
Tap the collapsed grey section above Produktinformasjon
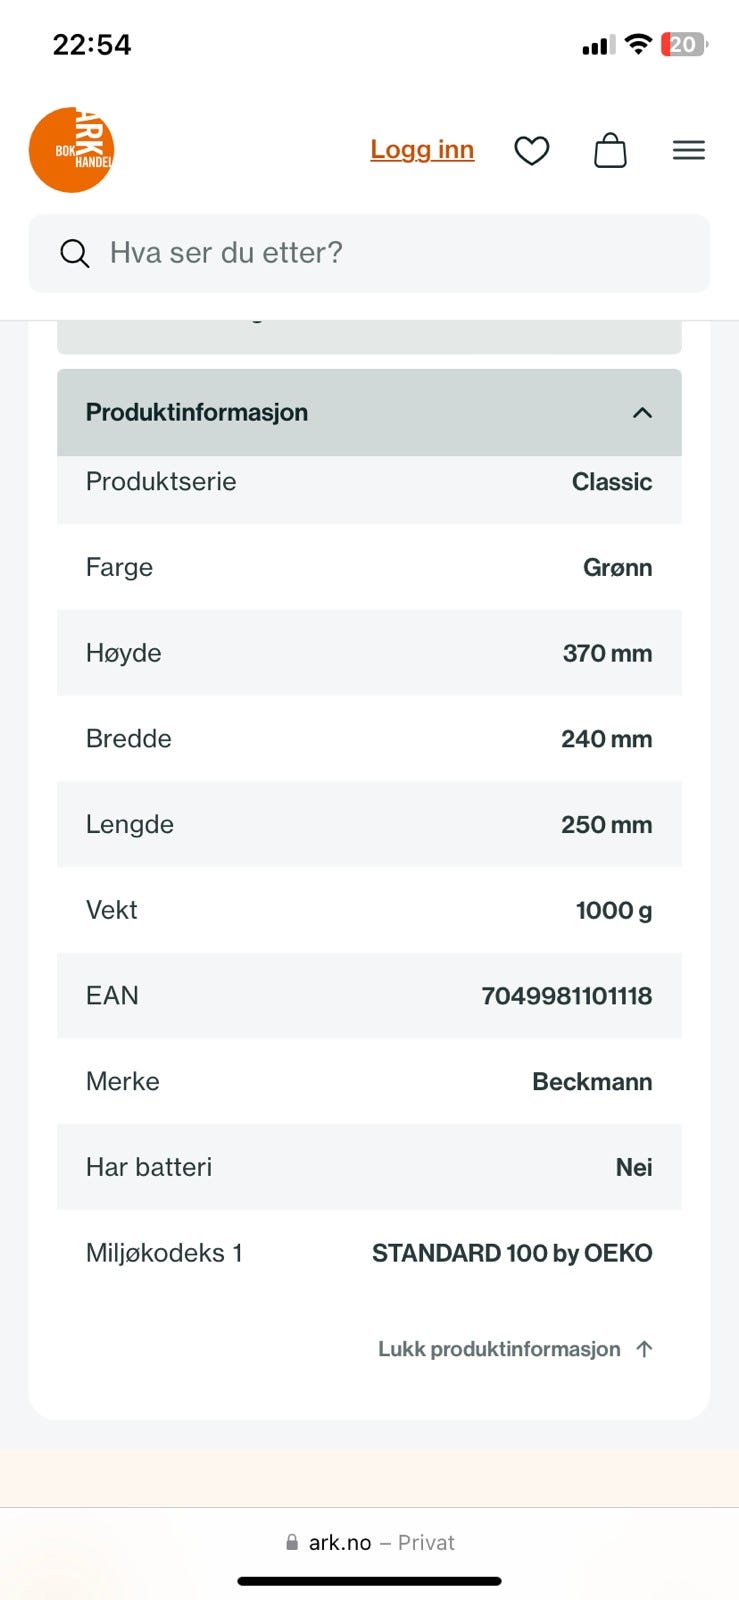click(x=369, y=337)
